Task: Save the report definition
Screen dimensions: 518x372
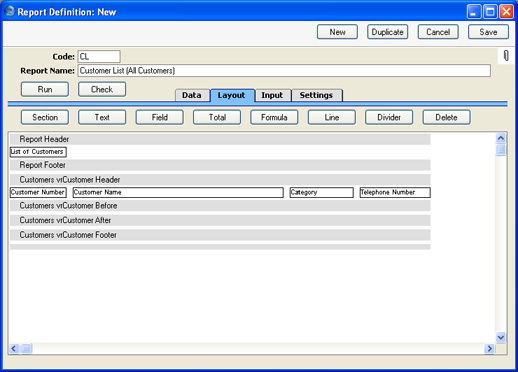Action: tap(488, 32)
